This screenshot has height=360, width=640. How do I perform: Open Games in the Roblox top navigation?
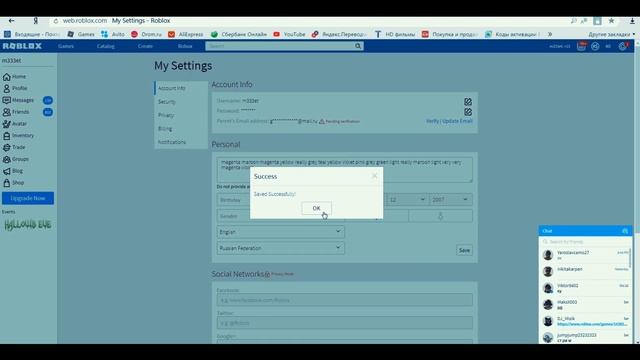pyautogui.click(x=66, y=46)
